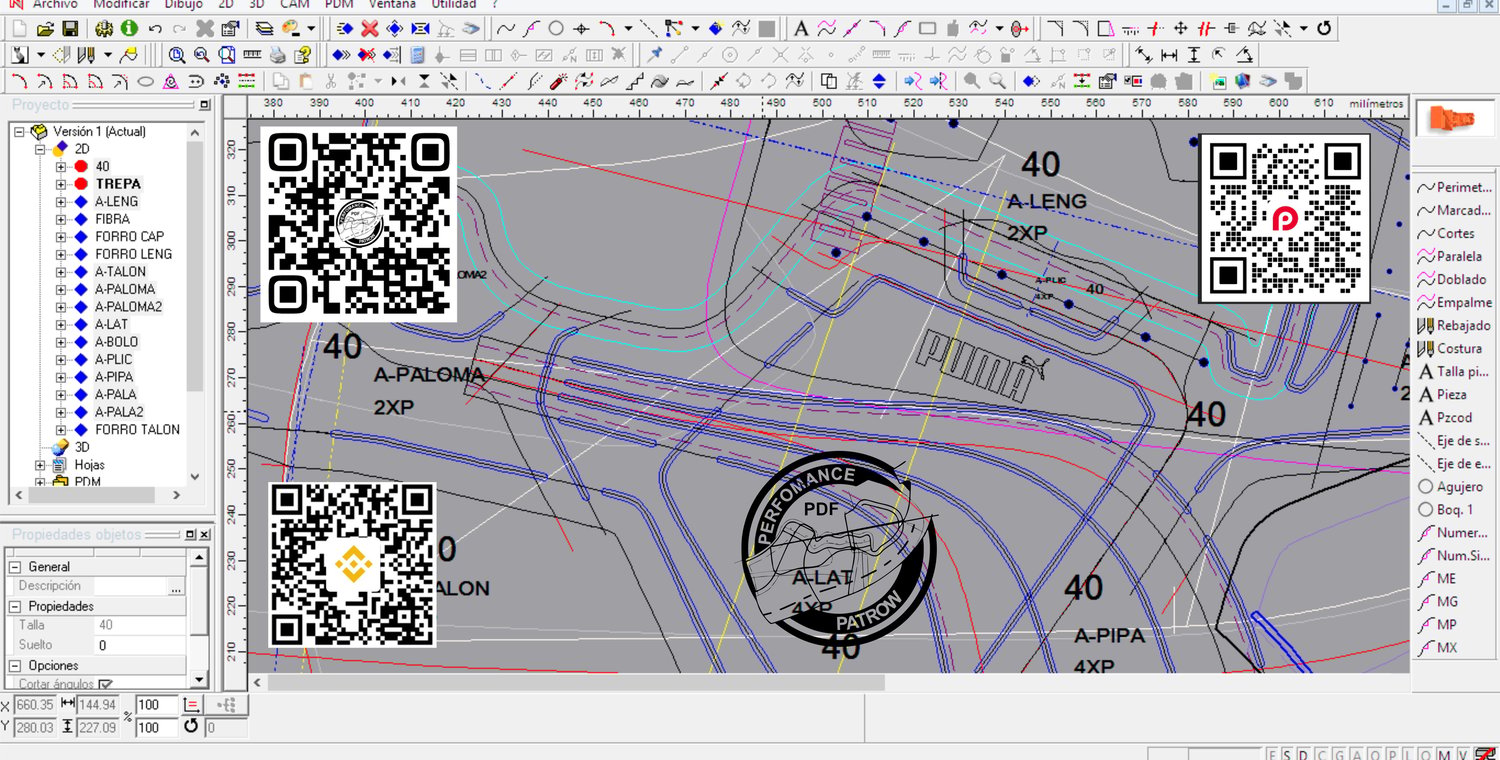Viewport: 1500px width, 760px height.
Task: Click the horizontal canvas scrollbar thumb
Action: (576, 682)
